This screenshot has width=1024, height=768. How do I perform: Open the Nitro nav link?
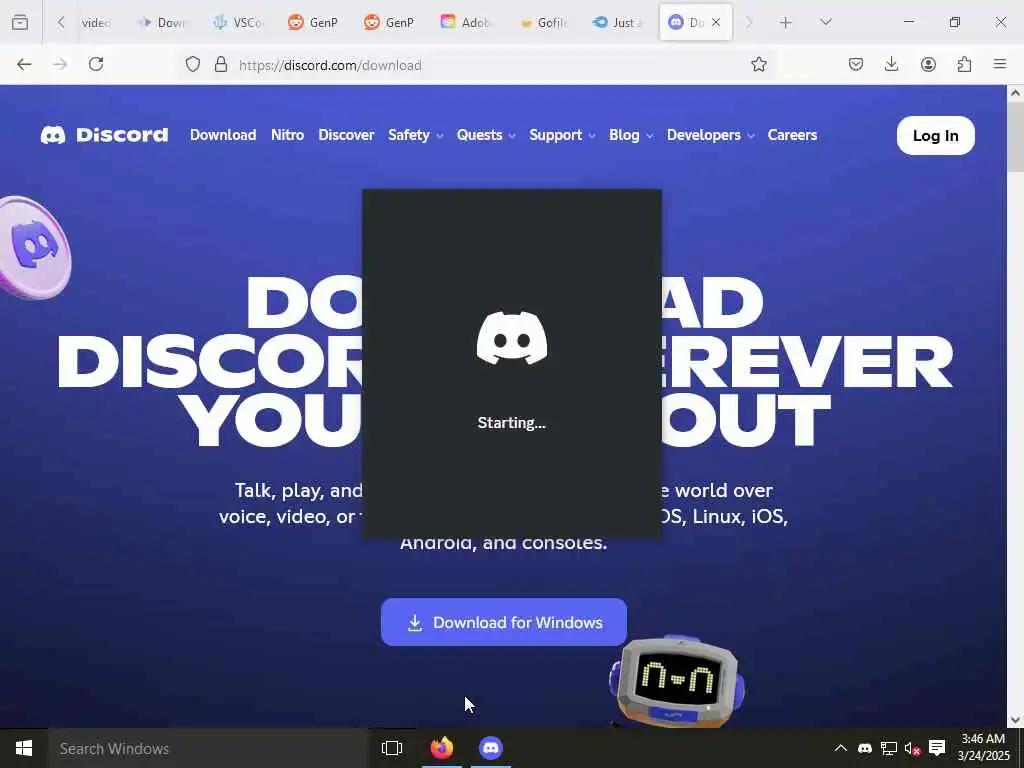point(287,135)
